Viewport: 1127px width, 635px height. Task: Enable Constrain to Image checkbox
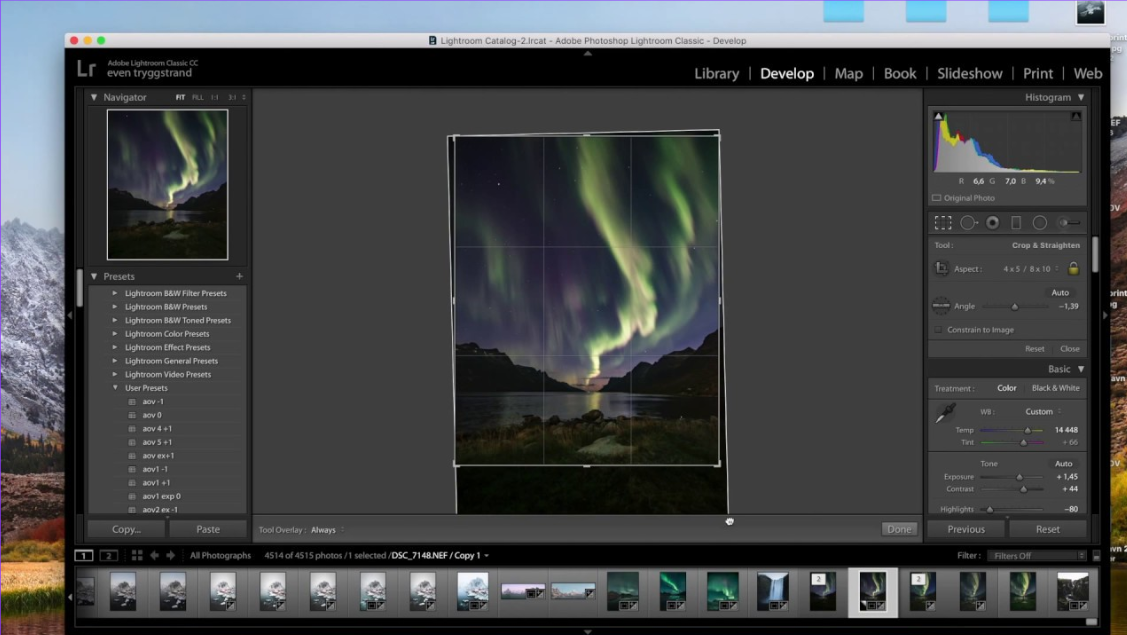tap(938, 329)
